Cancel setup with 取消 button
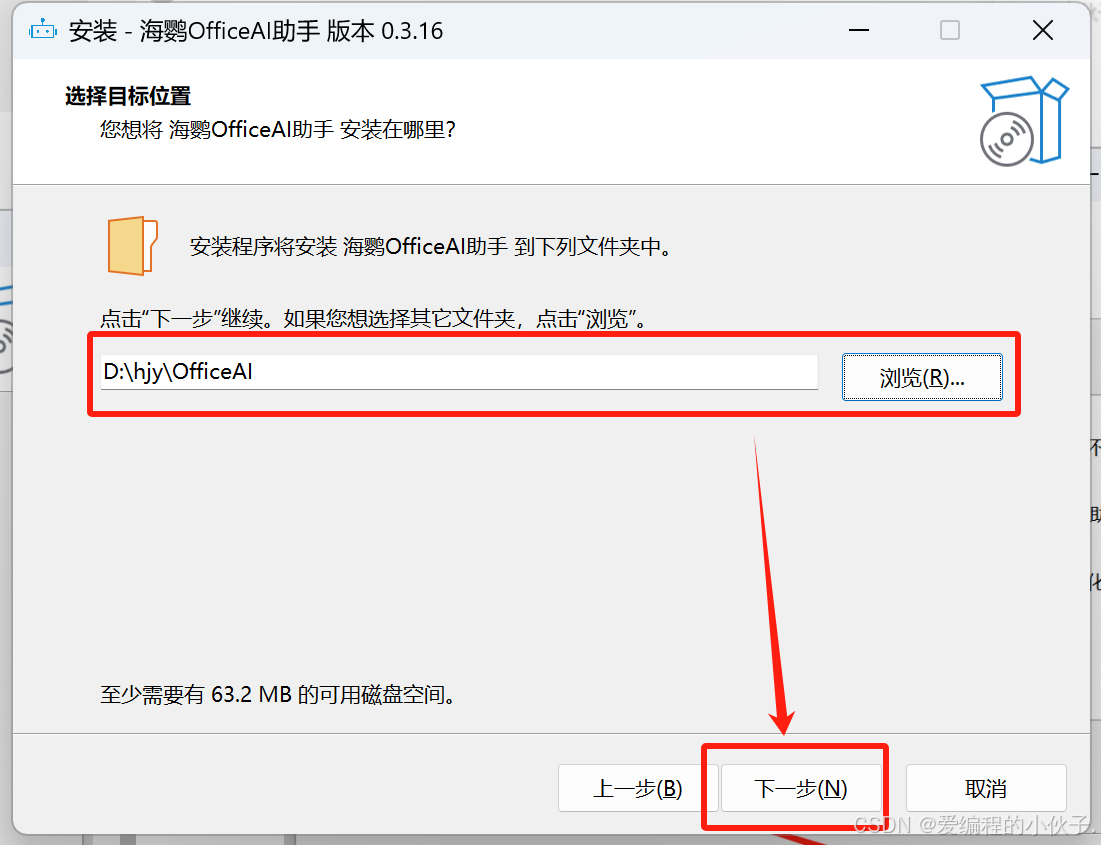 (x=986, y=788)
